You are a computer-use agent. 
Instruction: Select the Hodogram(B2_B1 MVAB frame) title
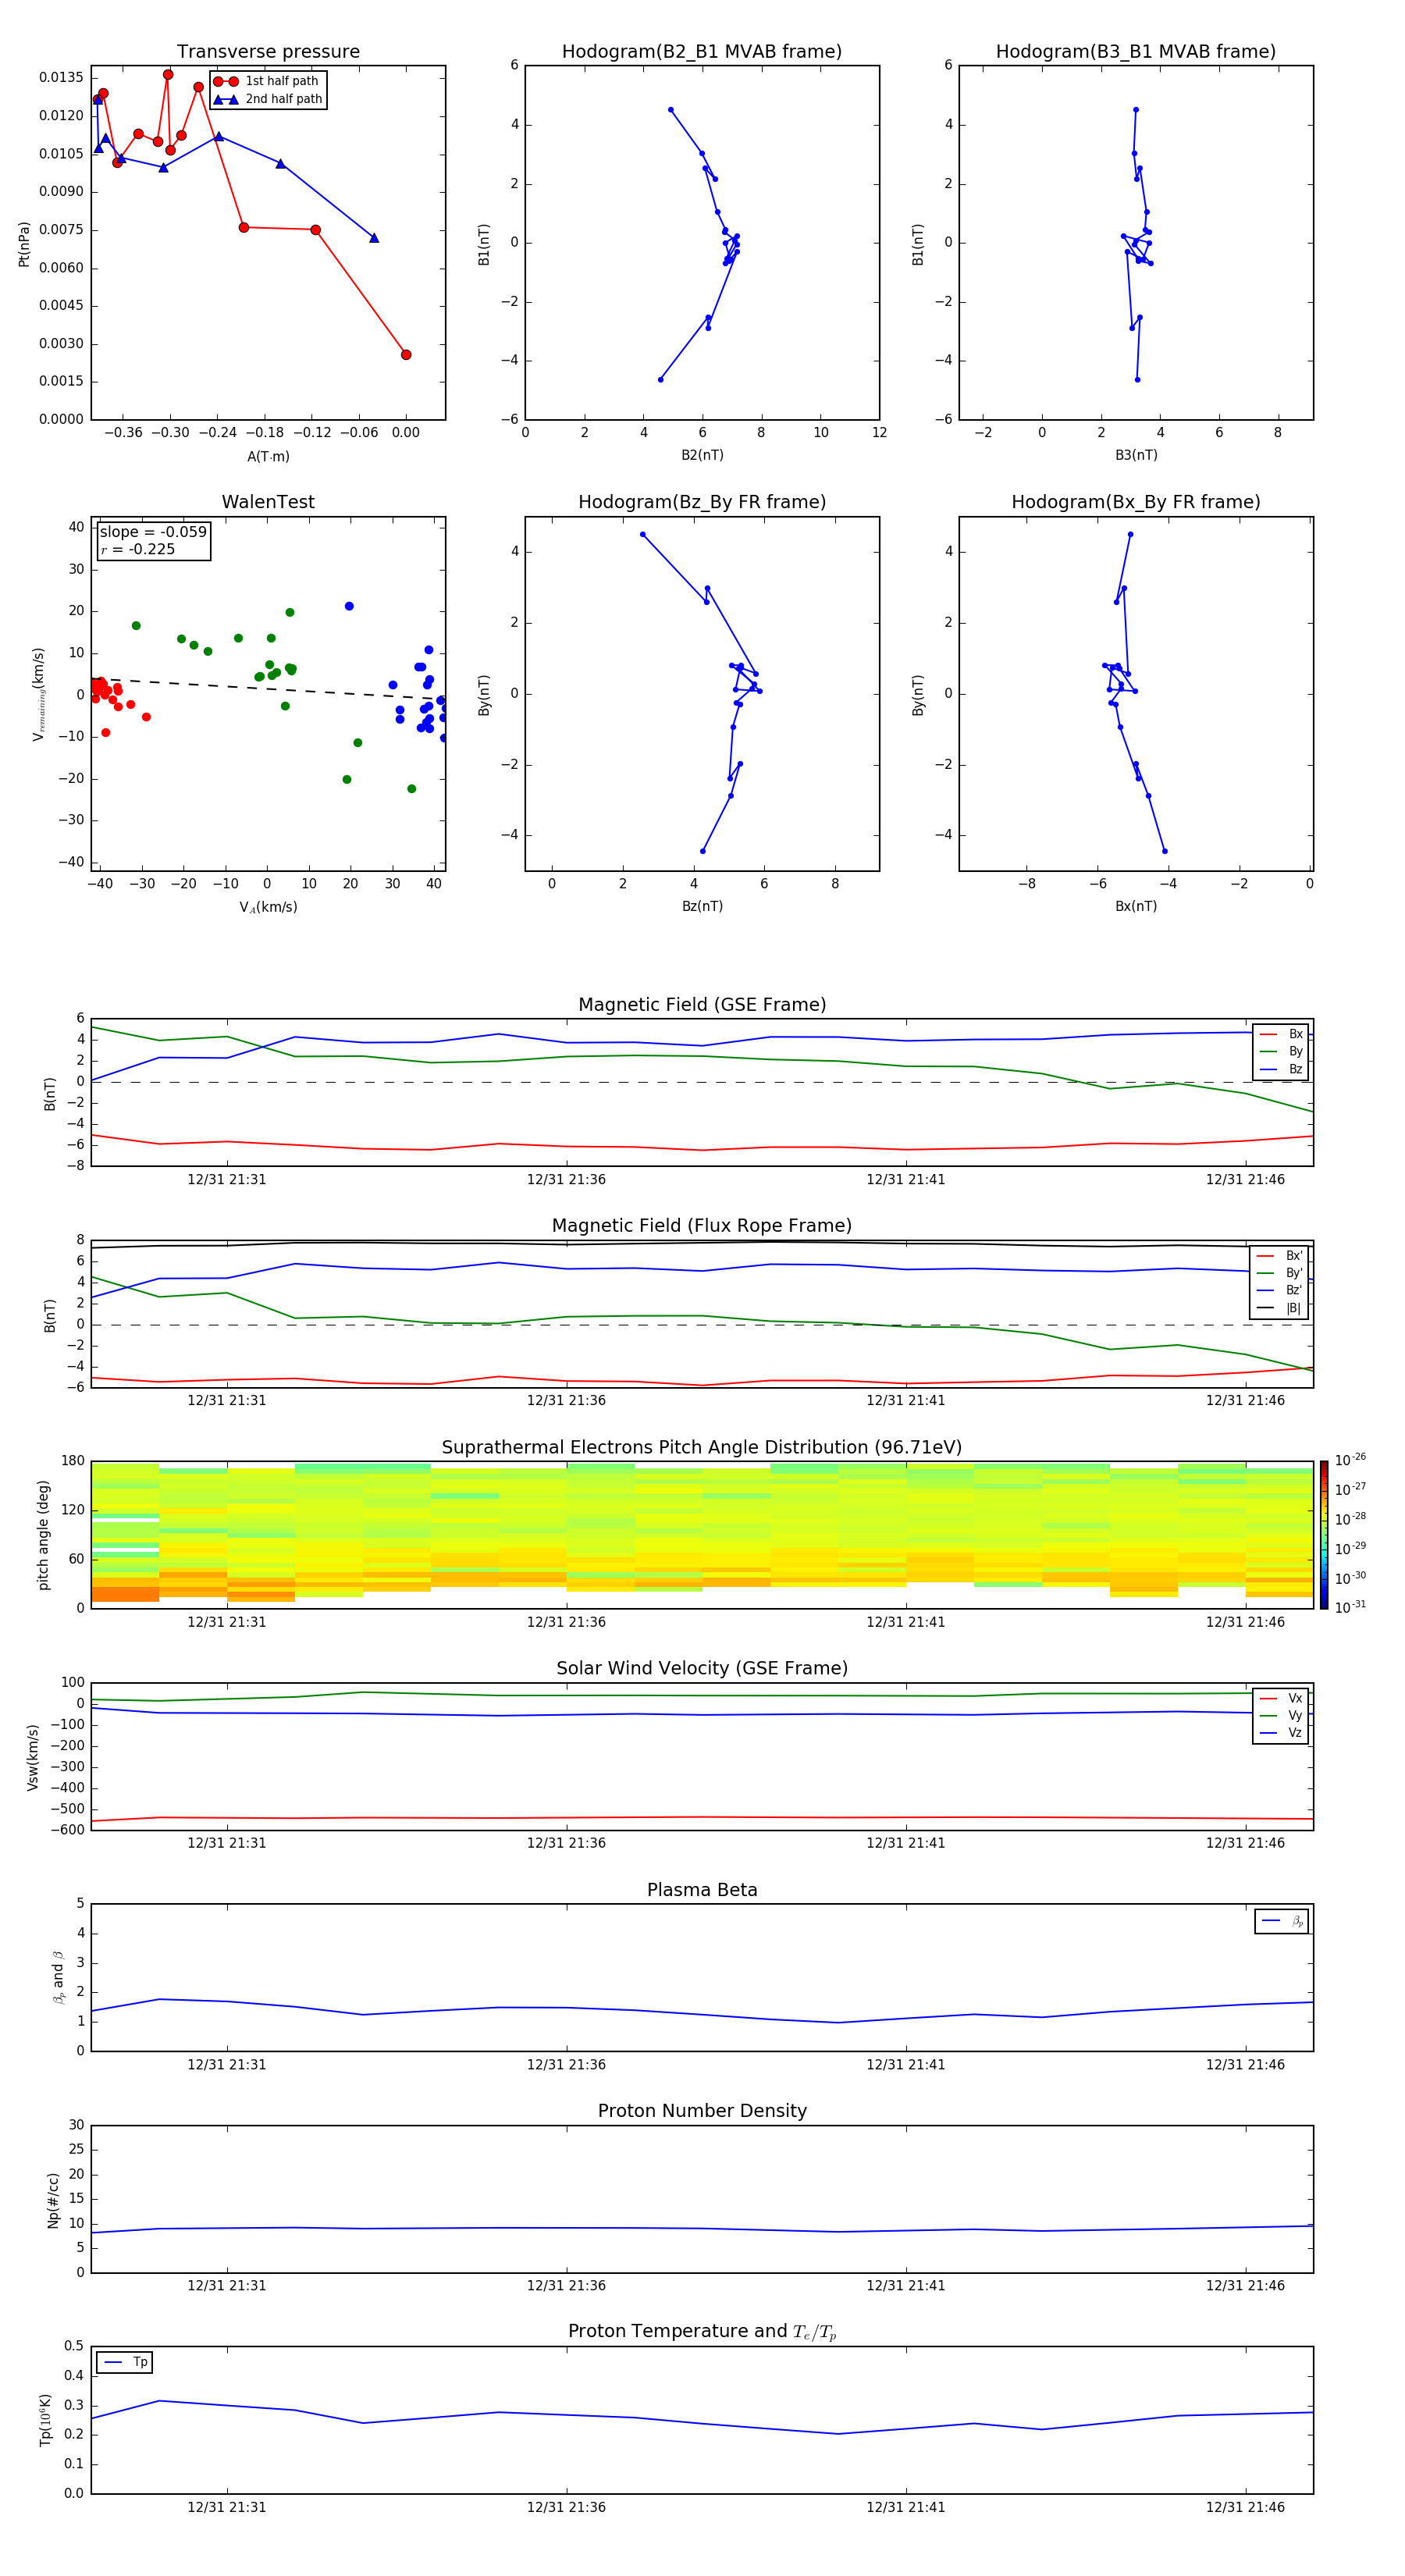702,52
